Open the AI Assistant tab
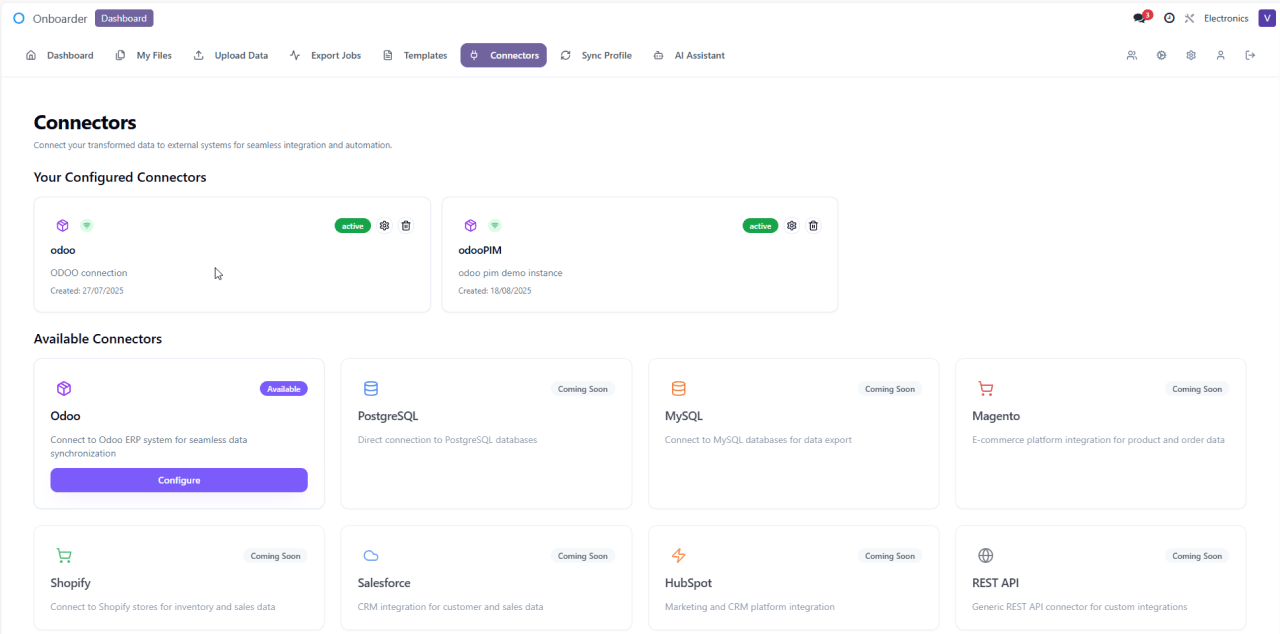The height and width of the screenshot is (634, 1280). (x=689, y=56)
